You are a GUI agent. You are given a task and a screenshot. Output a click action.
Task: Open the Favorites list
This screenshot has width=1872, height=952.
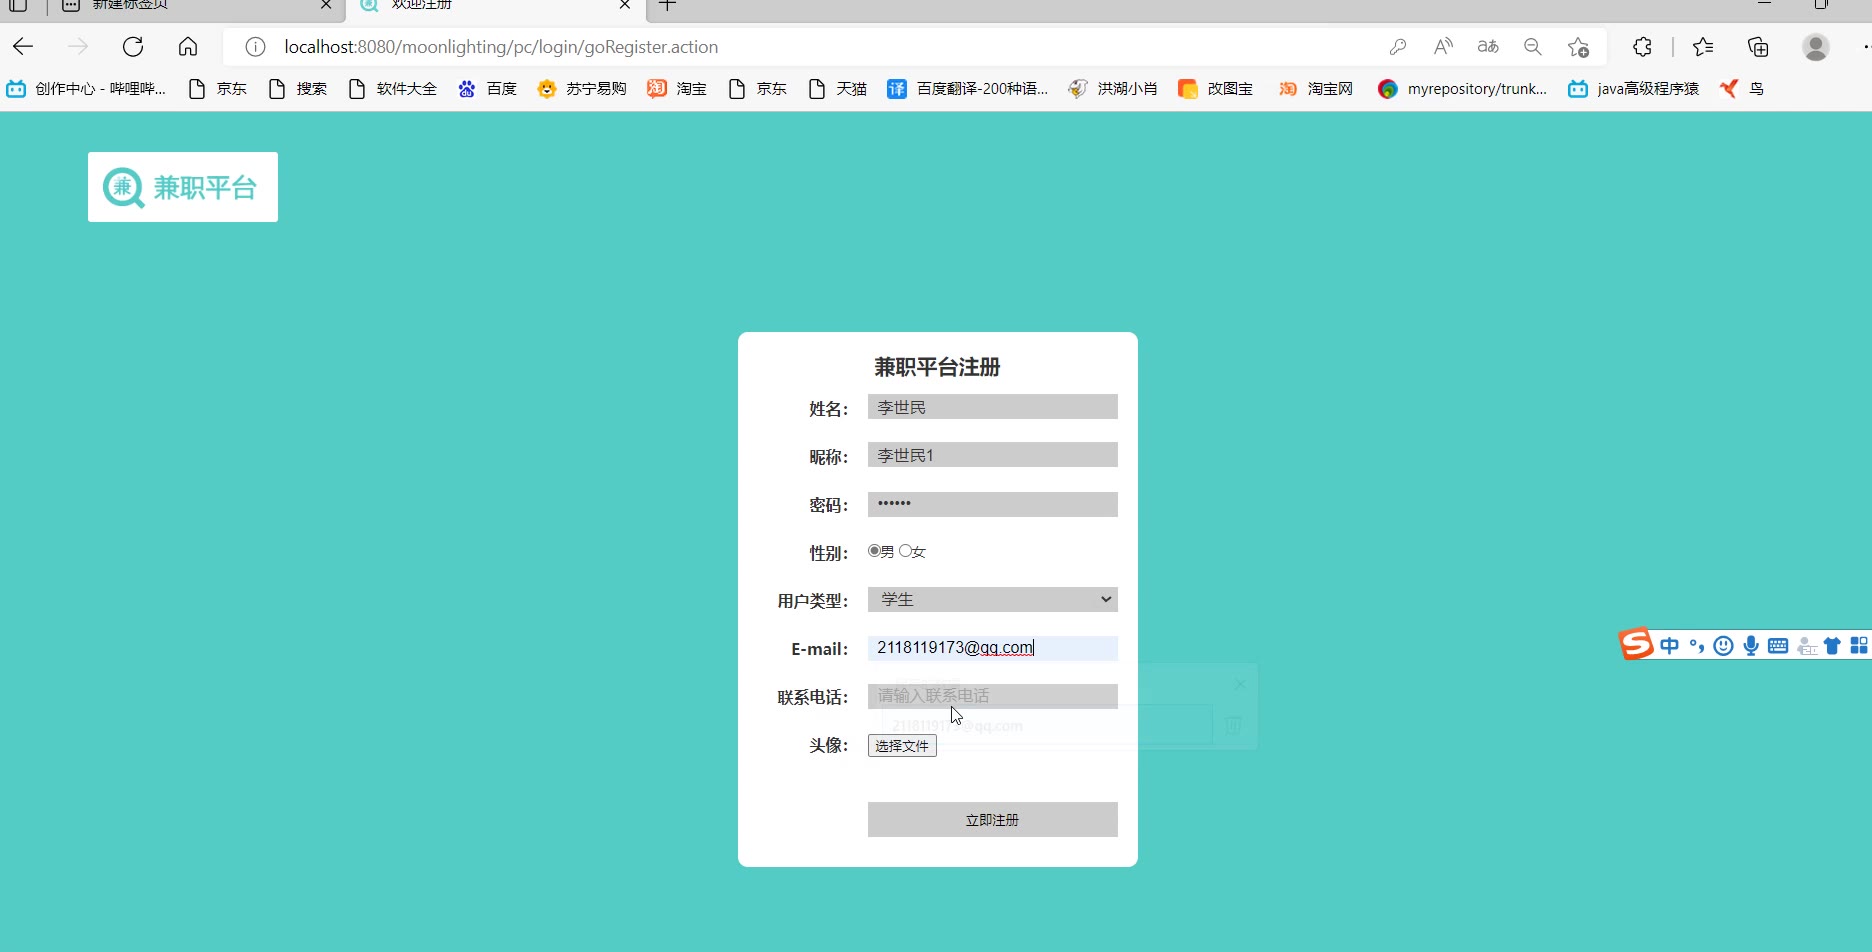(1703, 47)
